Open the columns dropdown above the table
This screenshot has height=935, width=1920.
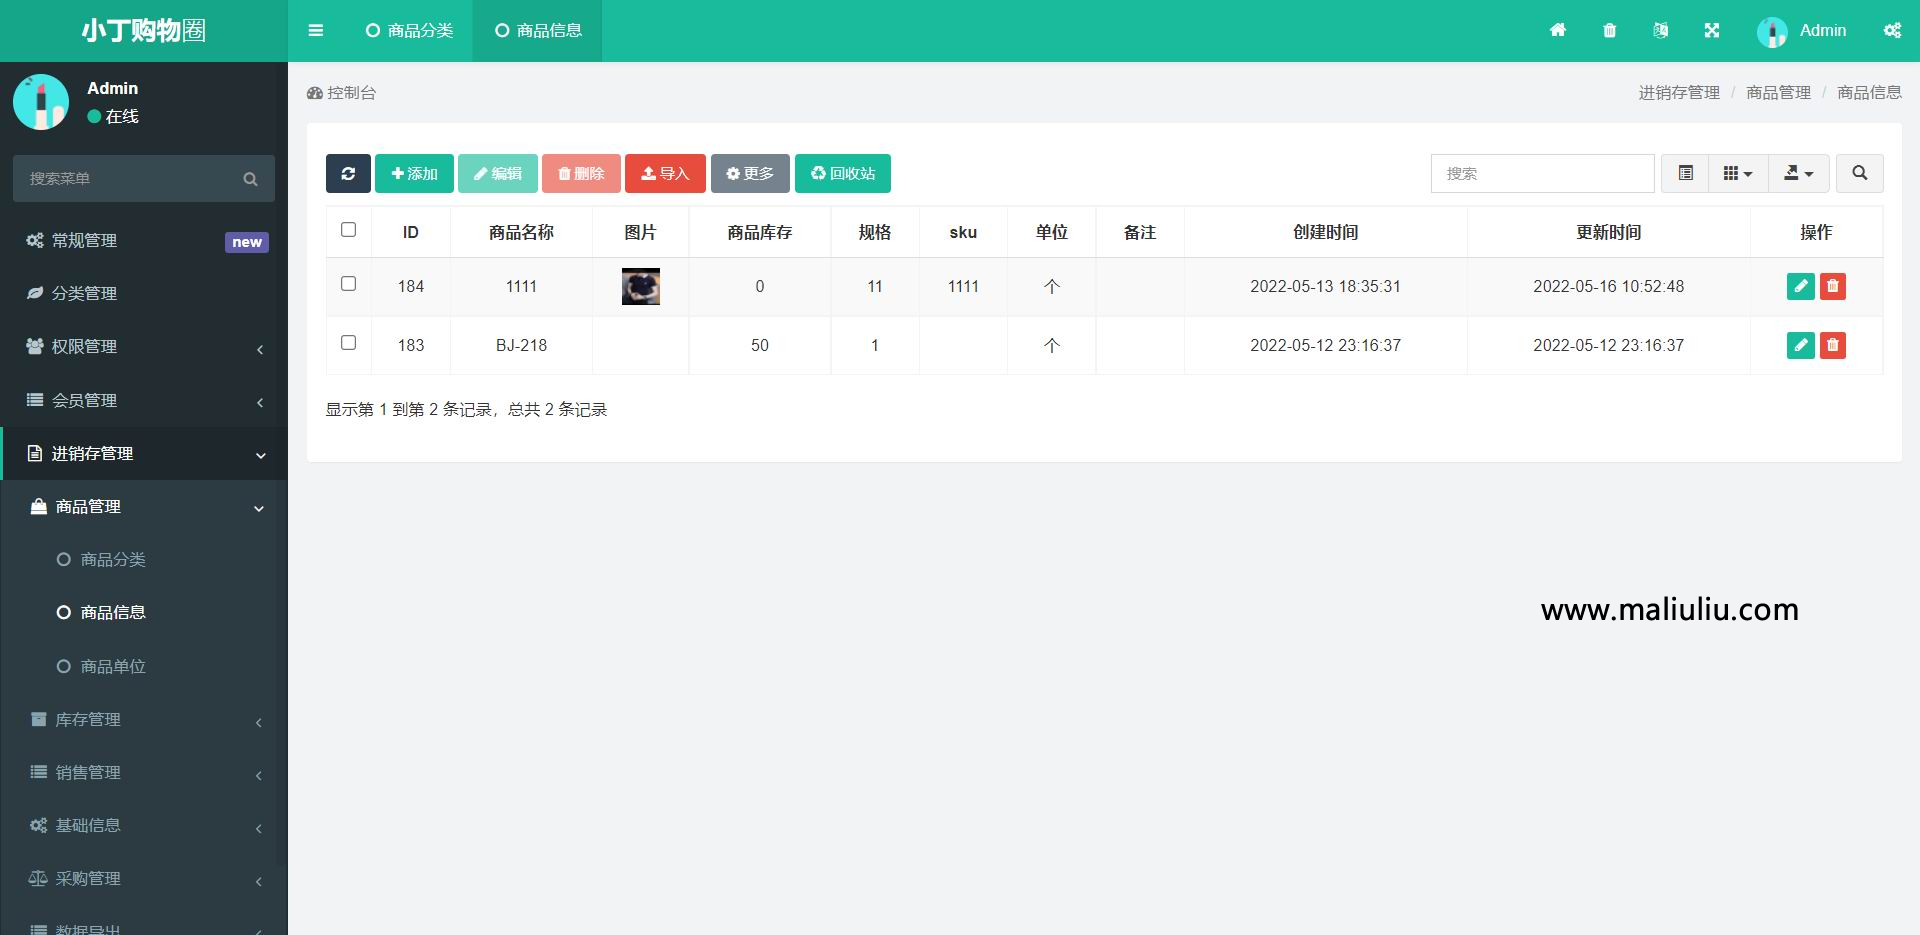(x=1737, y=173)
